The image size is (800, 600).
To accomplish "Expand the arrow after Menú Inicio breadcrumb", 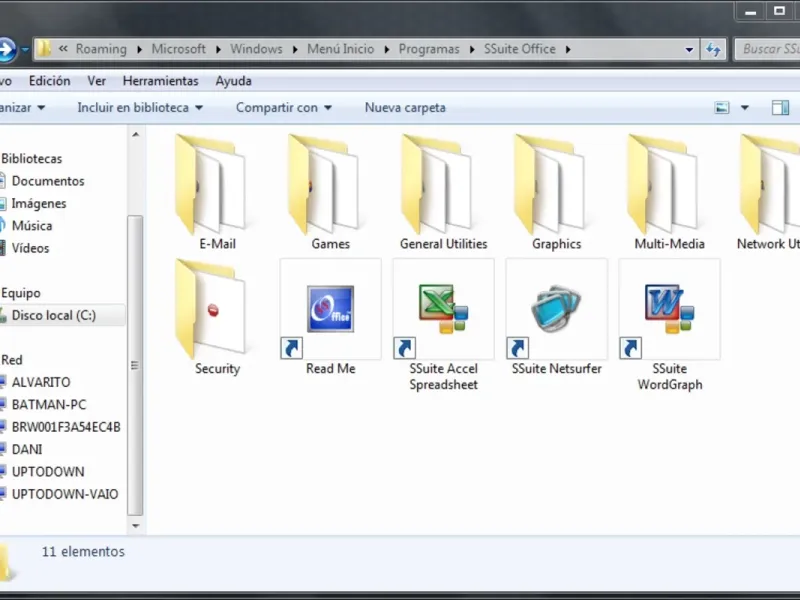I will click(x=386, y=49).
